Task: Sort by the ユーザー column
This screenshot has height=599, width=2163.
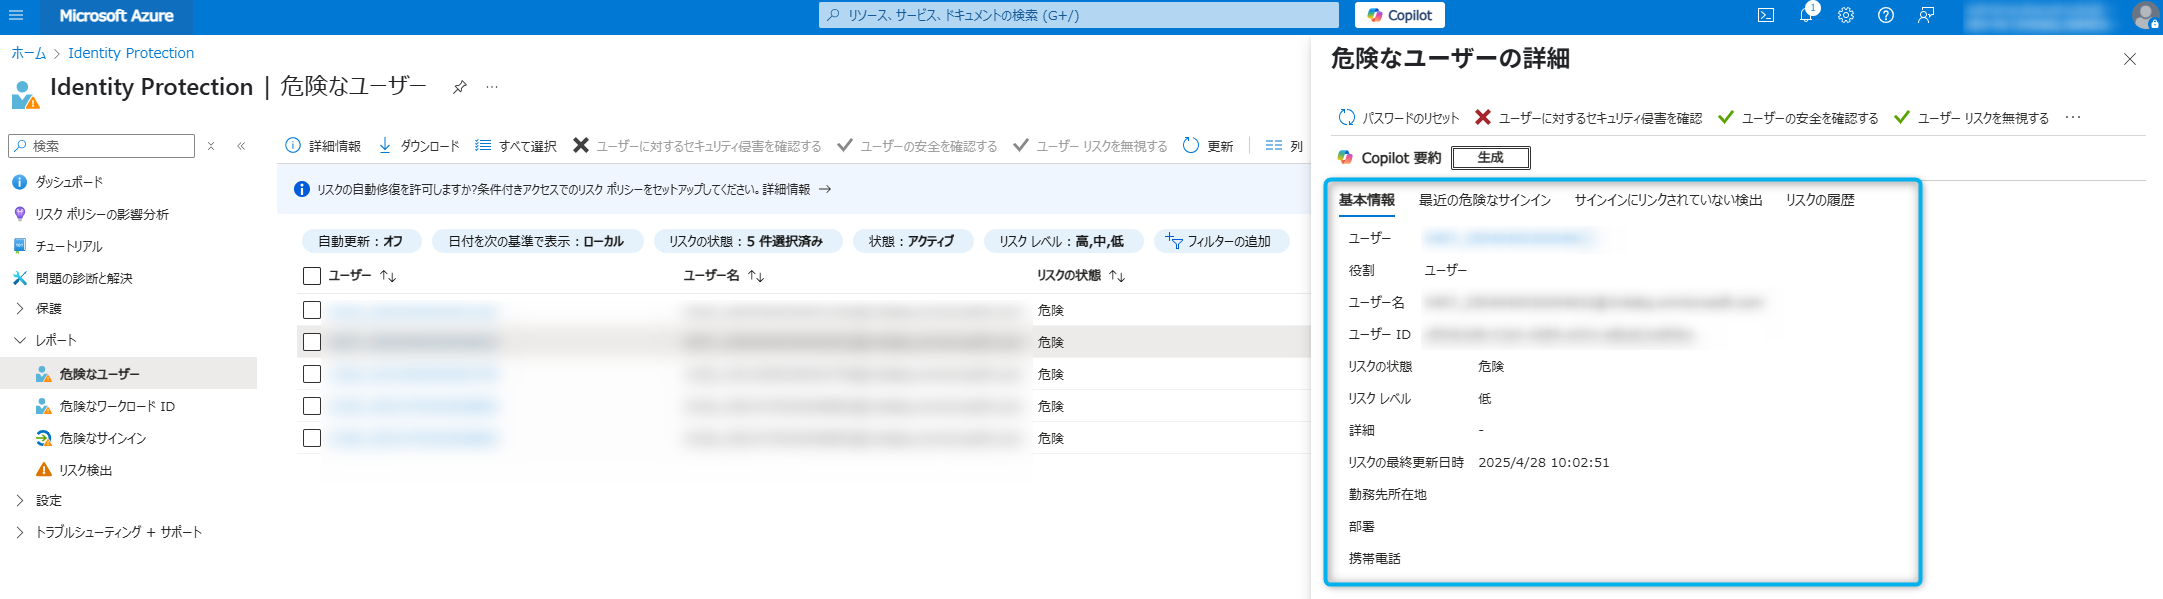Action: [x=362, y=276]
